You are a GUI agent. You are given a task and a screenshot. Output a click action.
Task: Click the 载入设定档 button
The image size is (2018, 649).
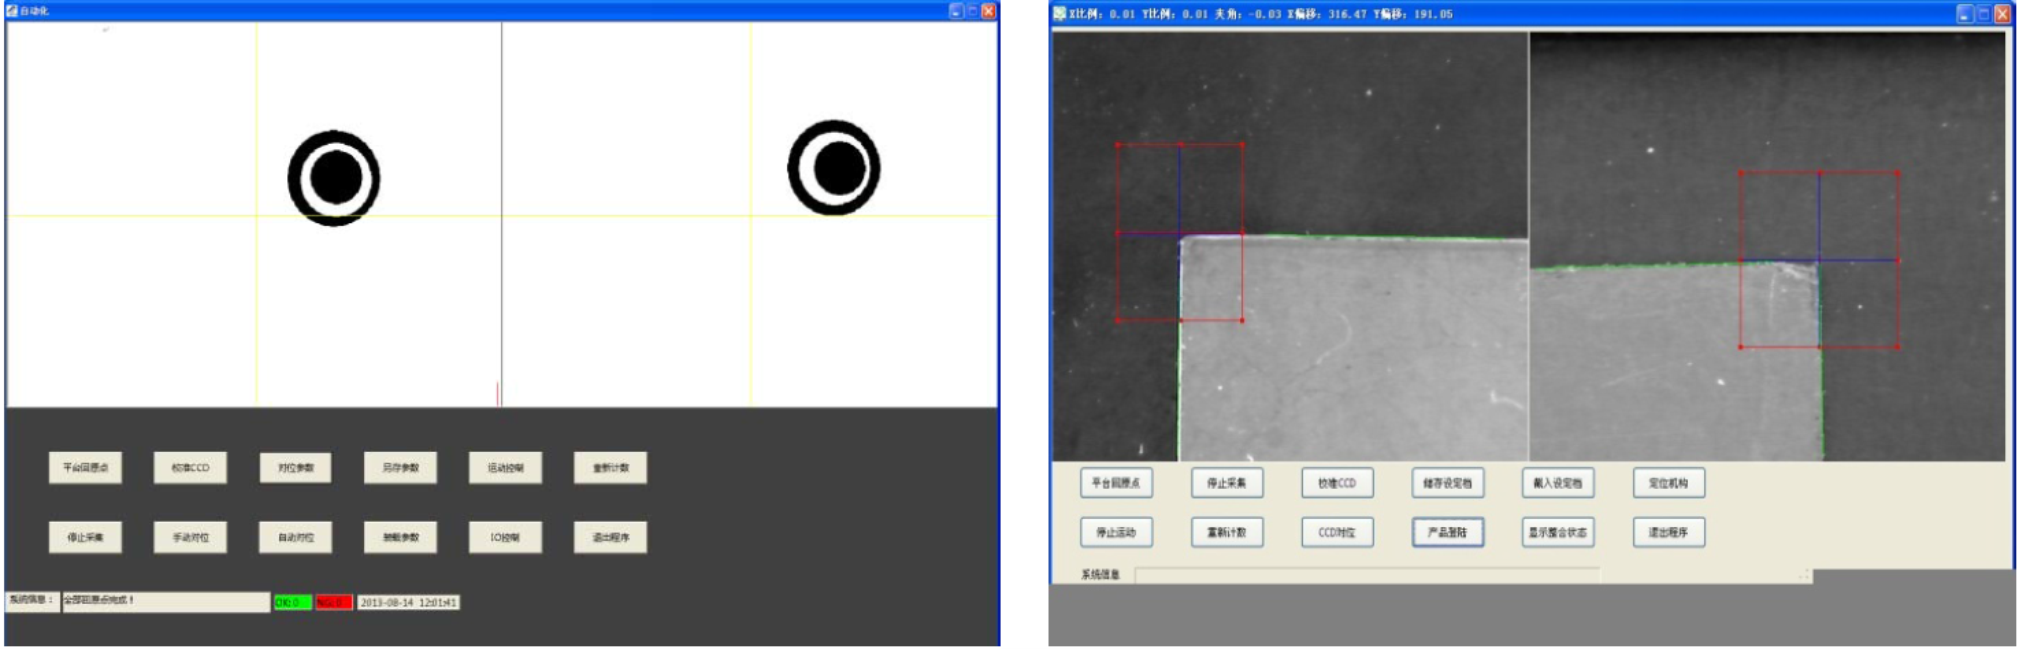click(1557, 483)
